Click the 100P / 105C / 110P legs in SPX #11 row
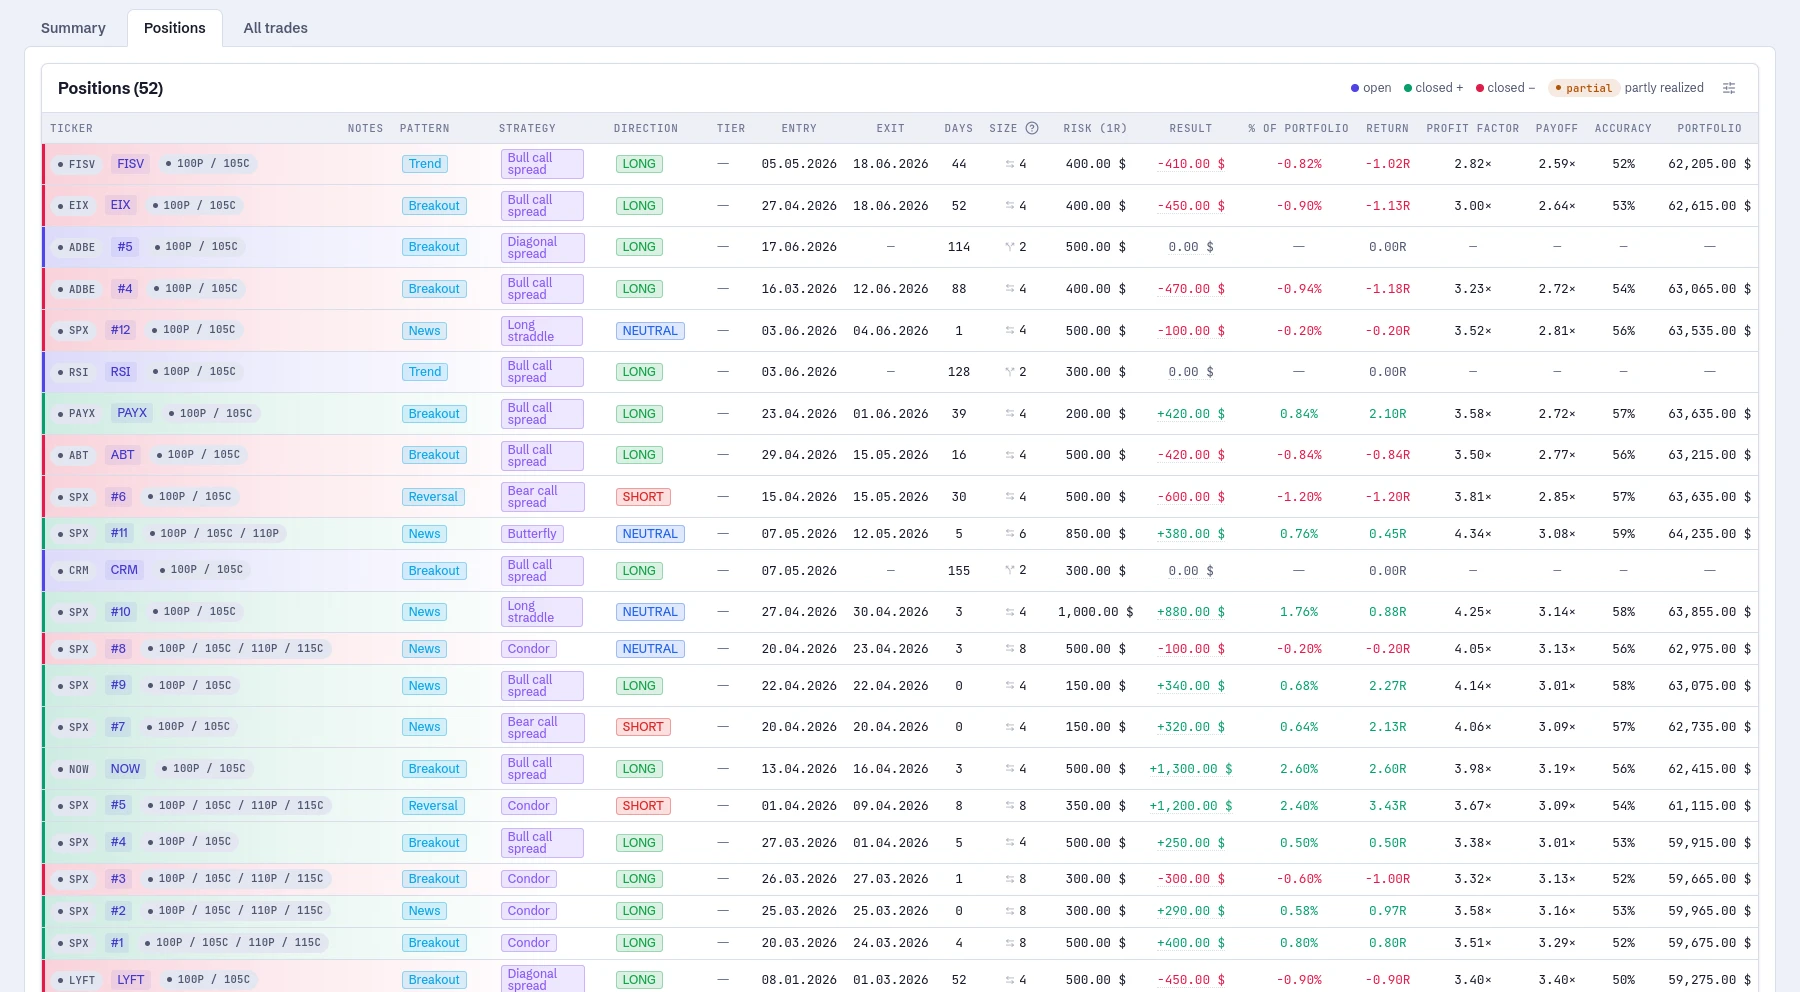 point(214,534)
